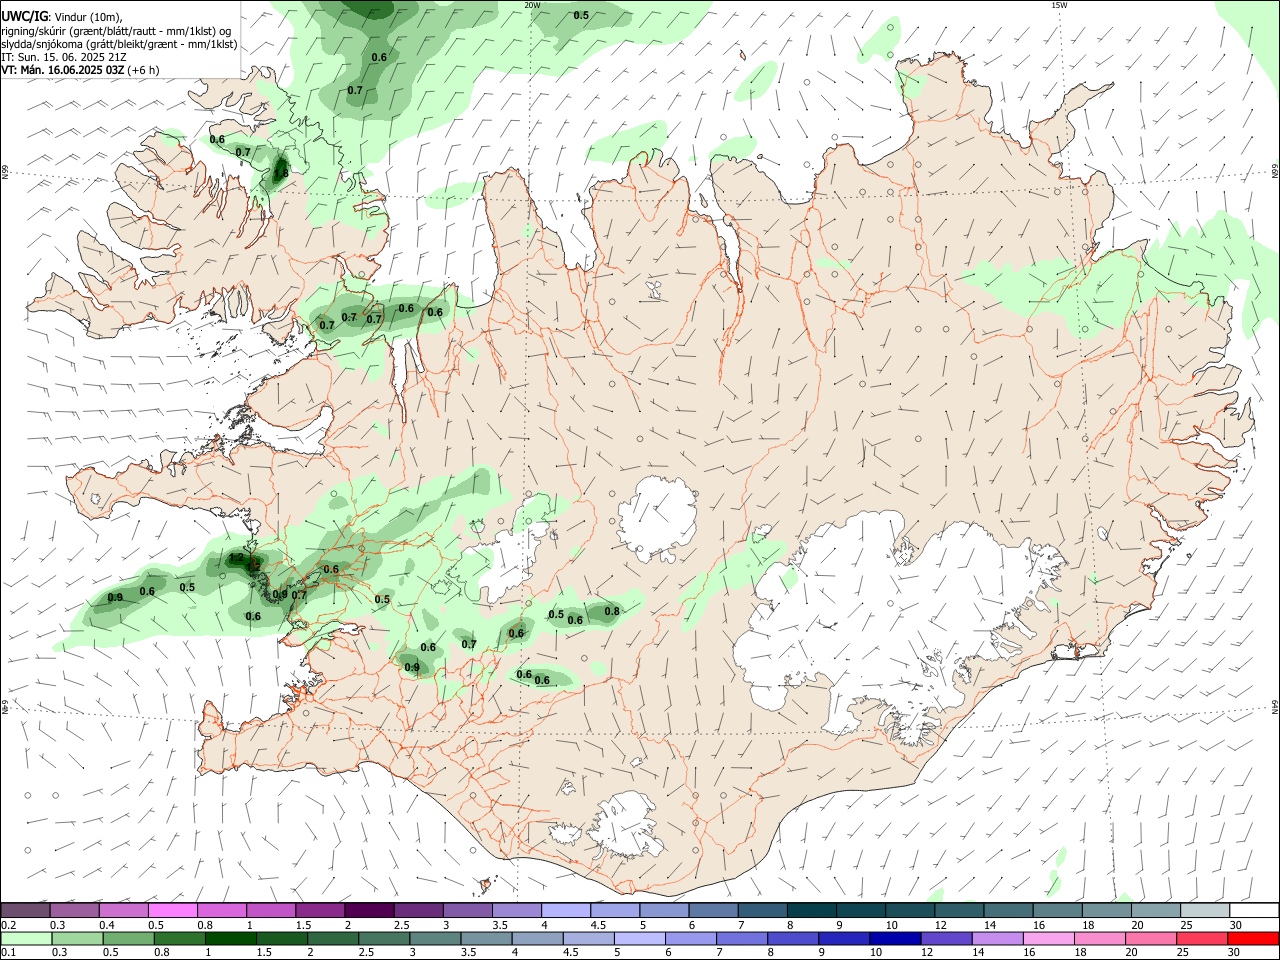This screenshot has height=960, width=1280.
Task: Click the snow legend swatch starting at 0.2
Action: point(26,911)
